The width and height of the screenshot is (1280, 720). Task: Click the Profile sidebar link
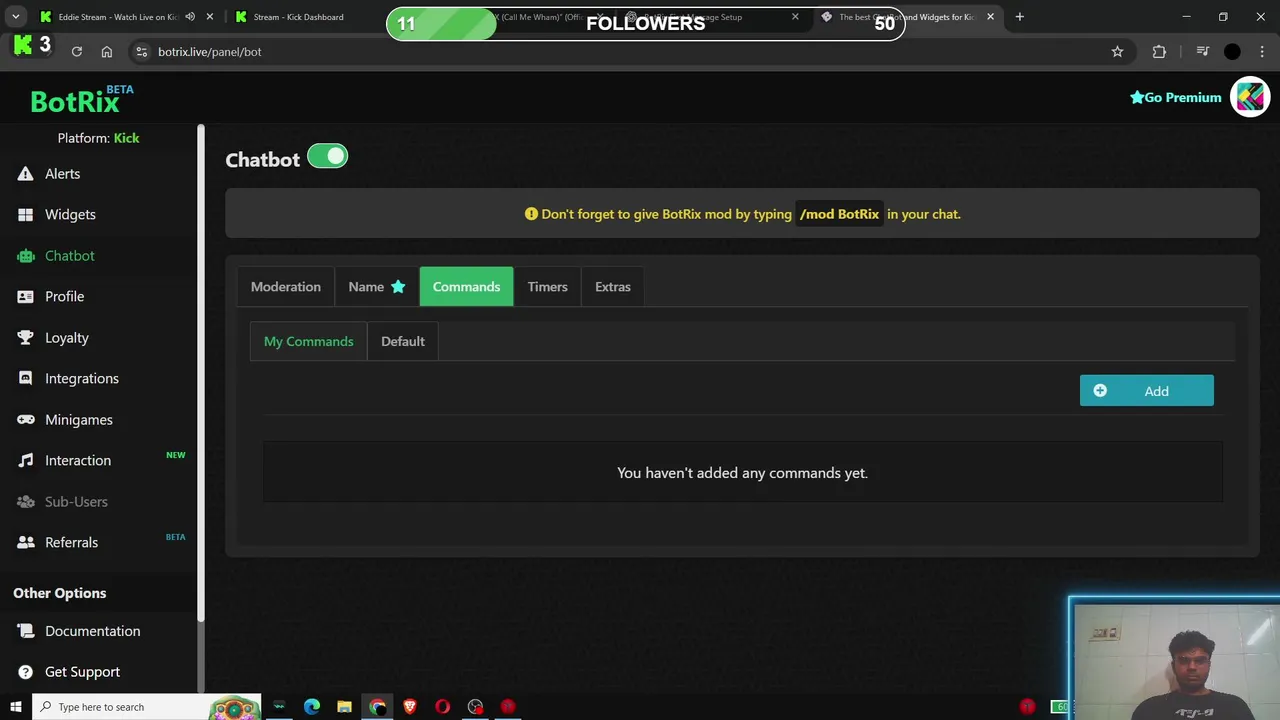point(65,297)
